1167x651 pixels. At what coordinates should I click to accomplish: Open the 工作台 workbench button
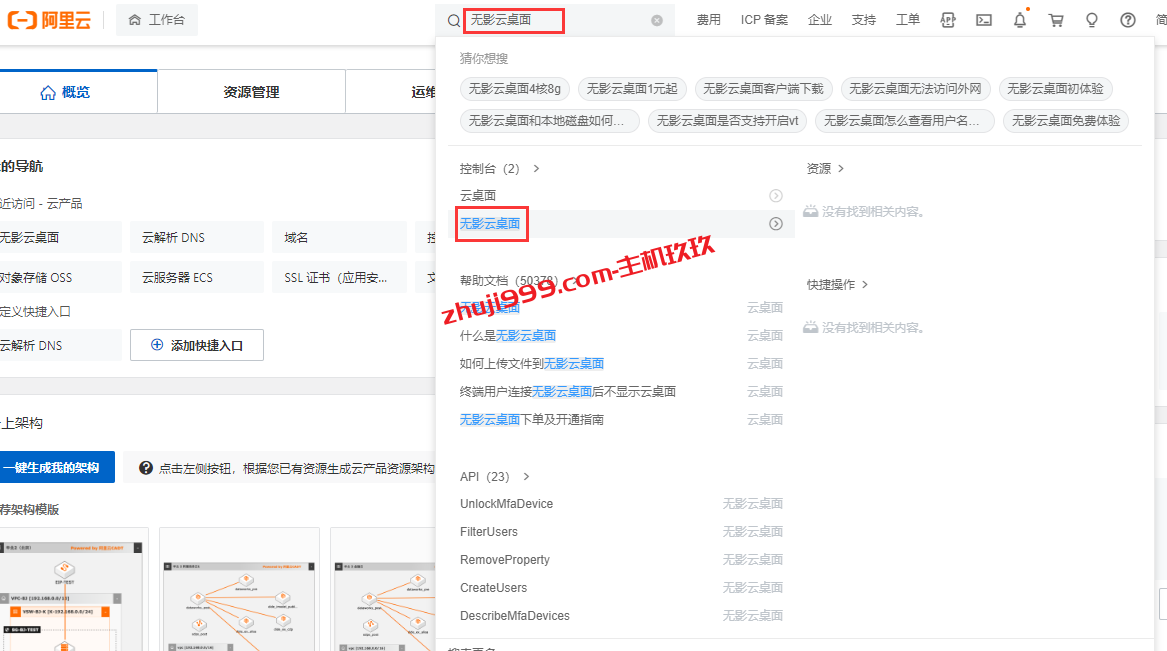157,20
